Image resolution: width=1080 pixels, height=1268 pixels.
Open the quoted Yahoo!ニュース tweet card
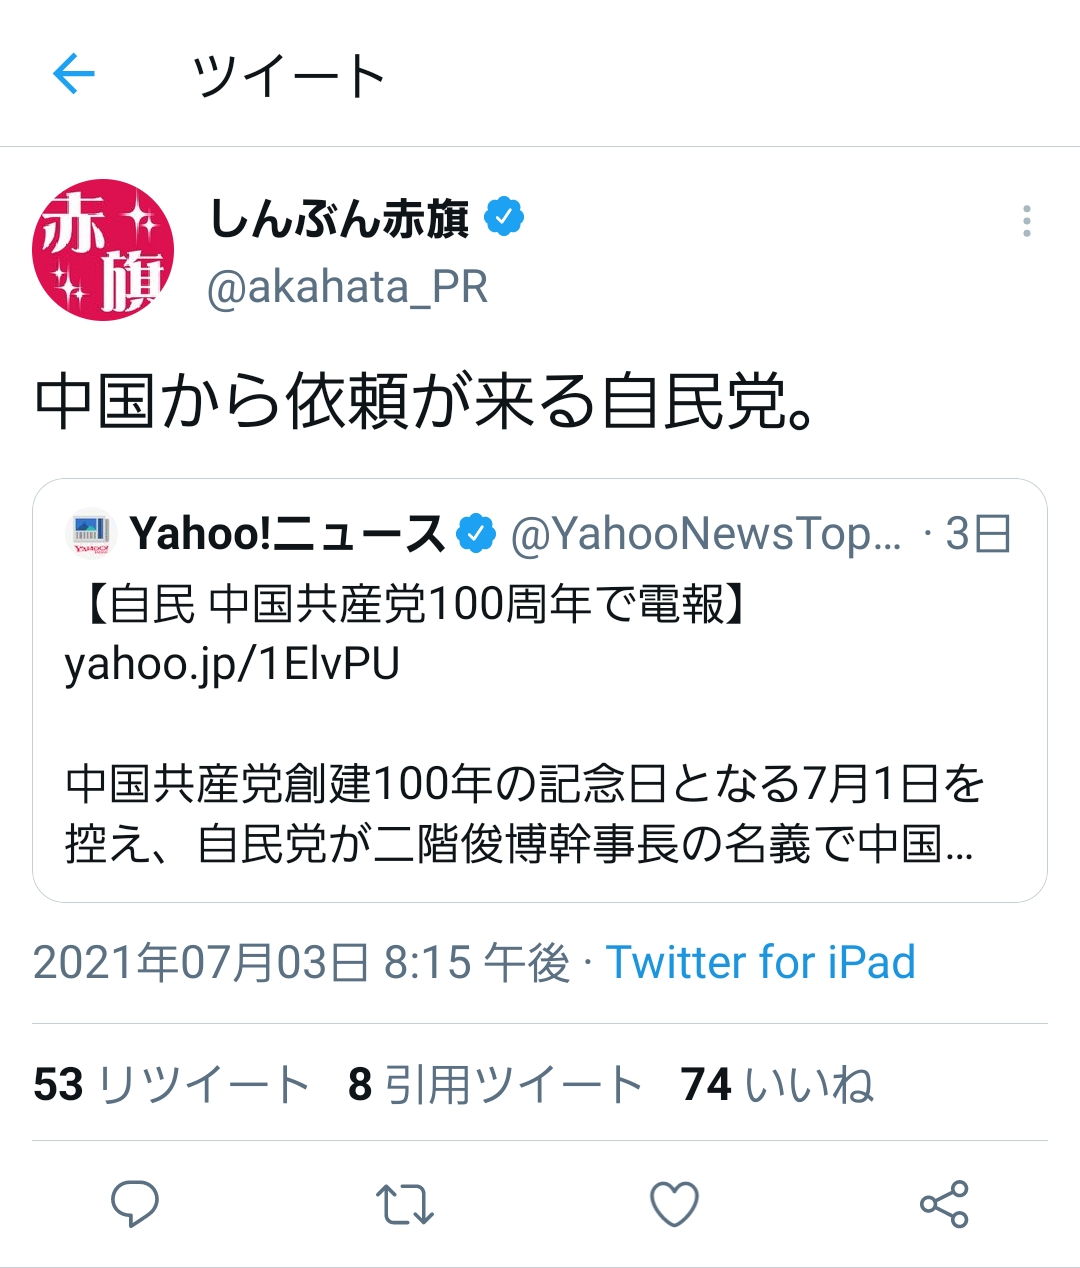pos(540,690)
